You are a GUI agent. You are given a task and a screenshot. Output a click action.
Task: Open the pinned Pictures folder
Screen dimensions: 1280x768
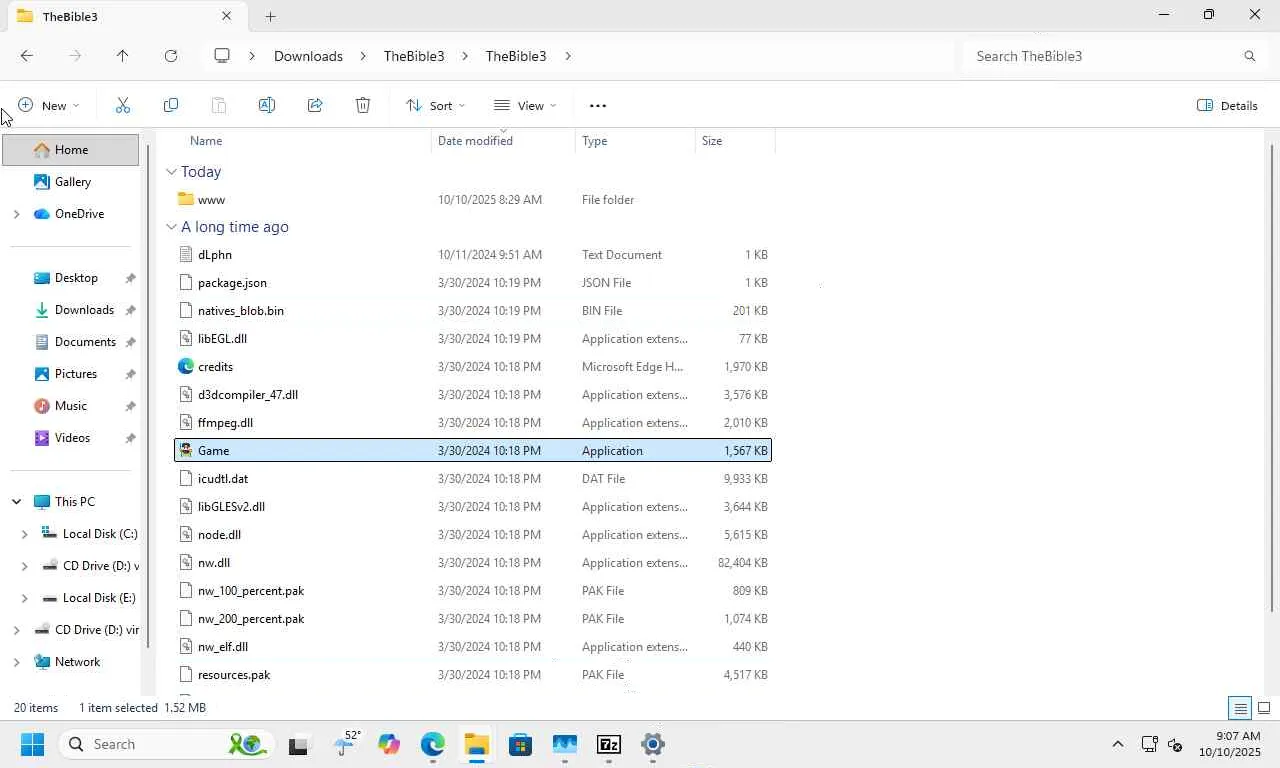[x=76, y=374]
